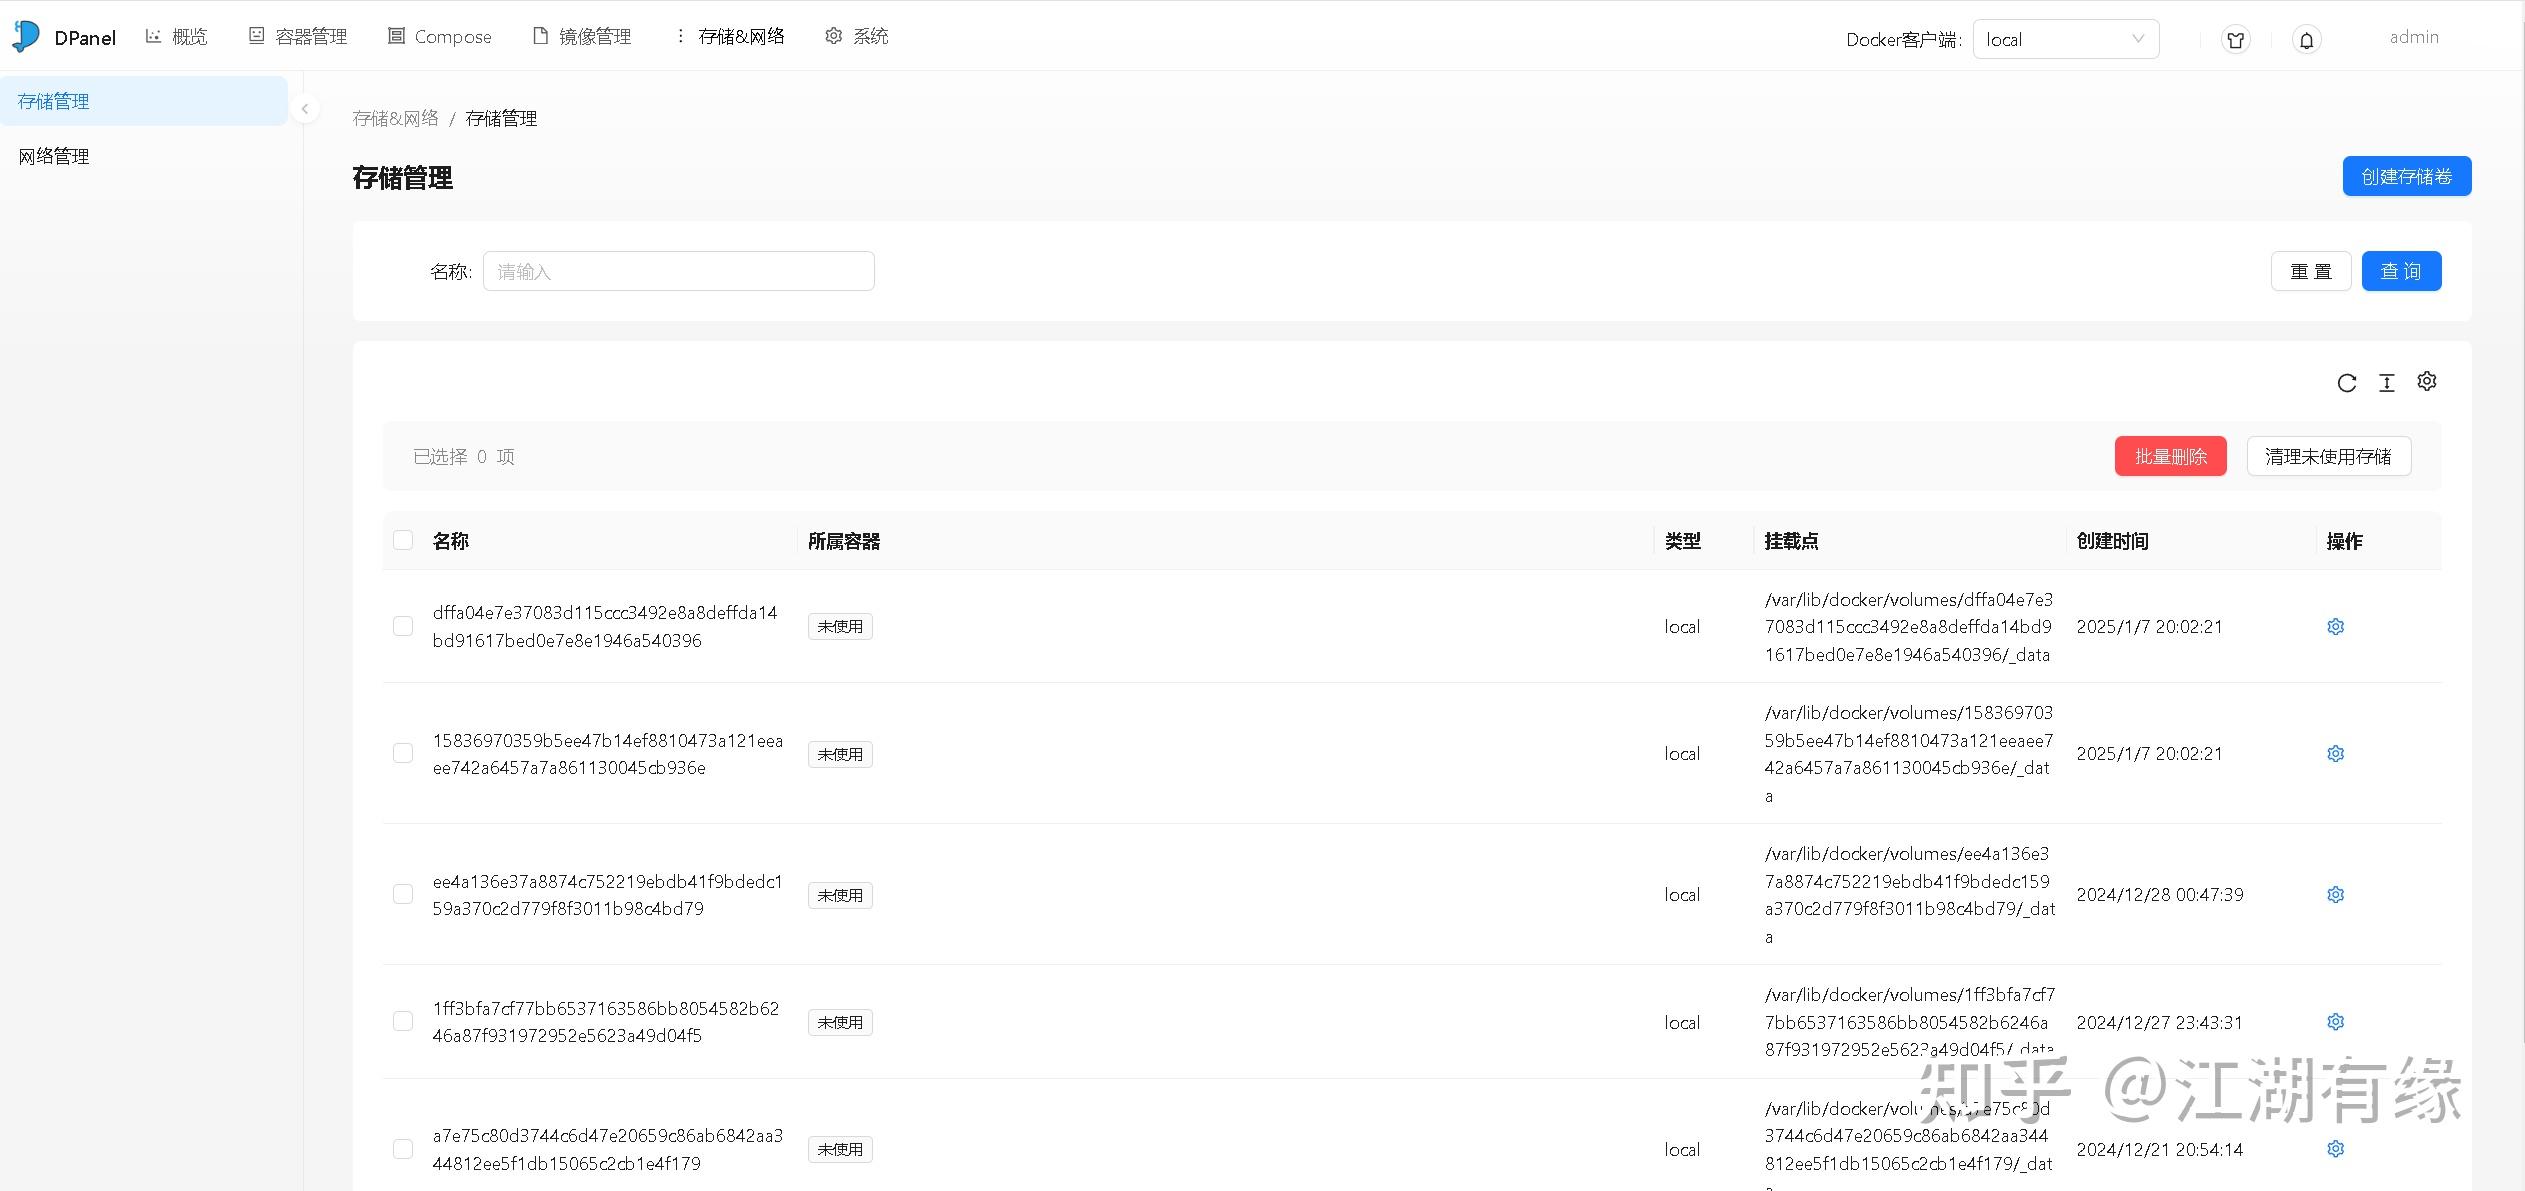The width and height of the screenshot is (2525, 1191).
Task: Click the DPanel logo
Action: pyautogui.click(x=62, y=36)
